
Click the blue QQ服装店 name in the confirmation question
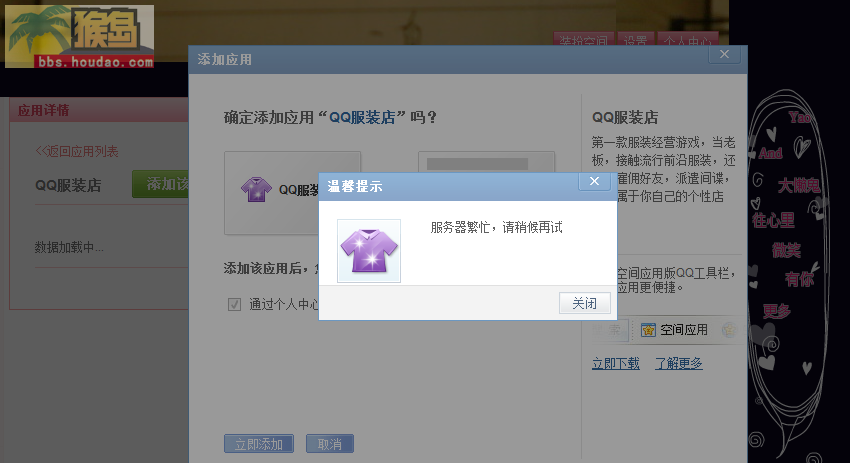[x=362, y=117]
